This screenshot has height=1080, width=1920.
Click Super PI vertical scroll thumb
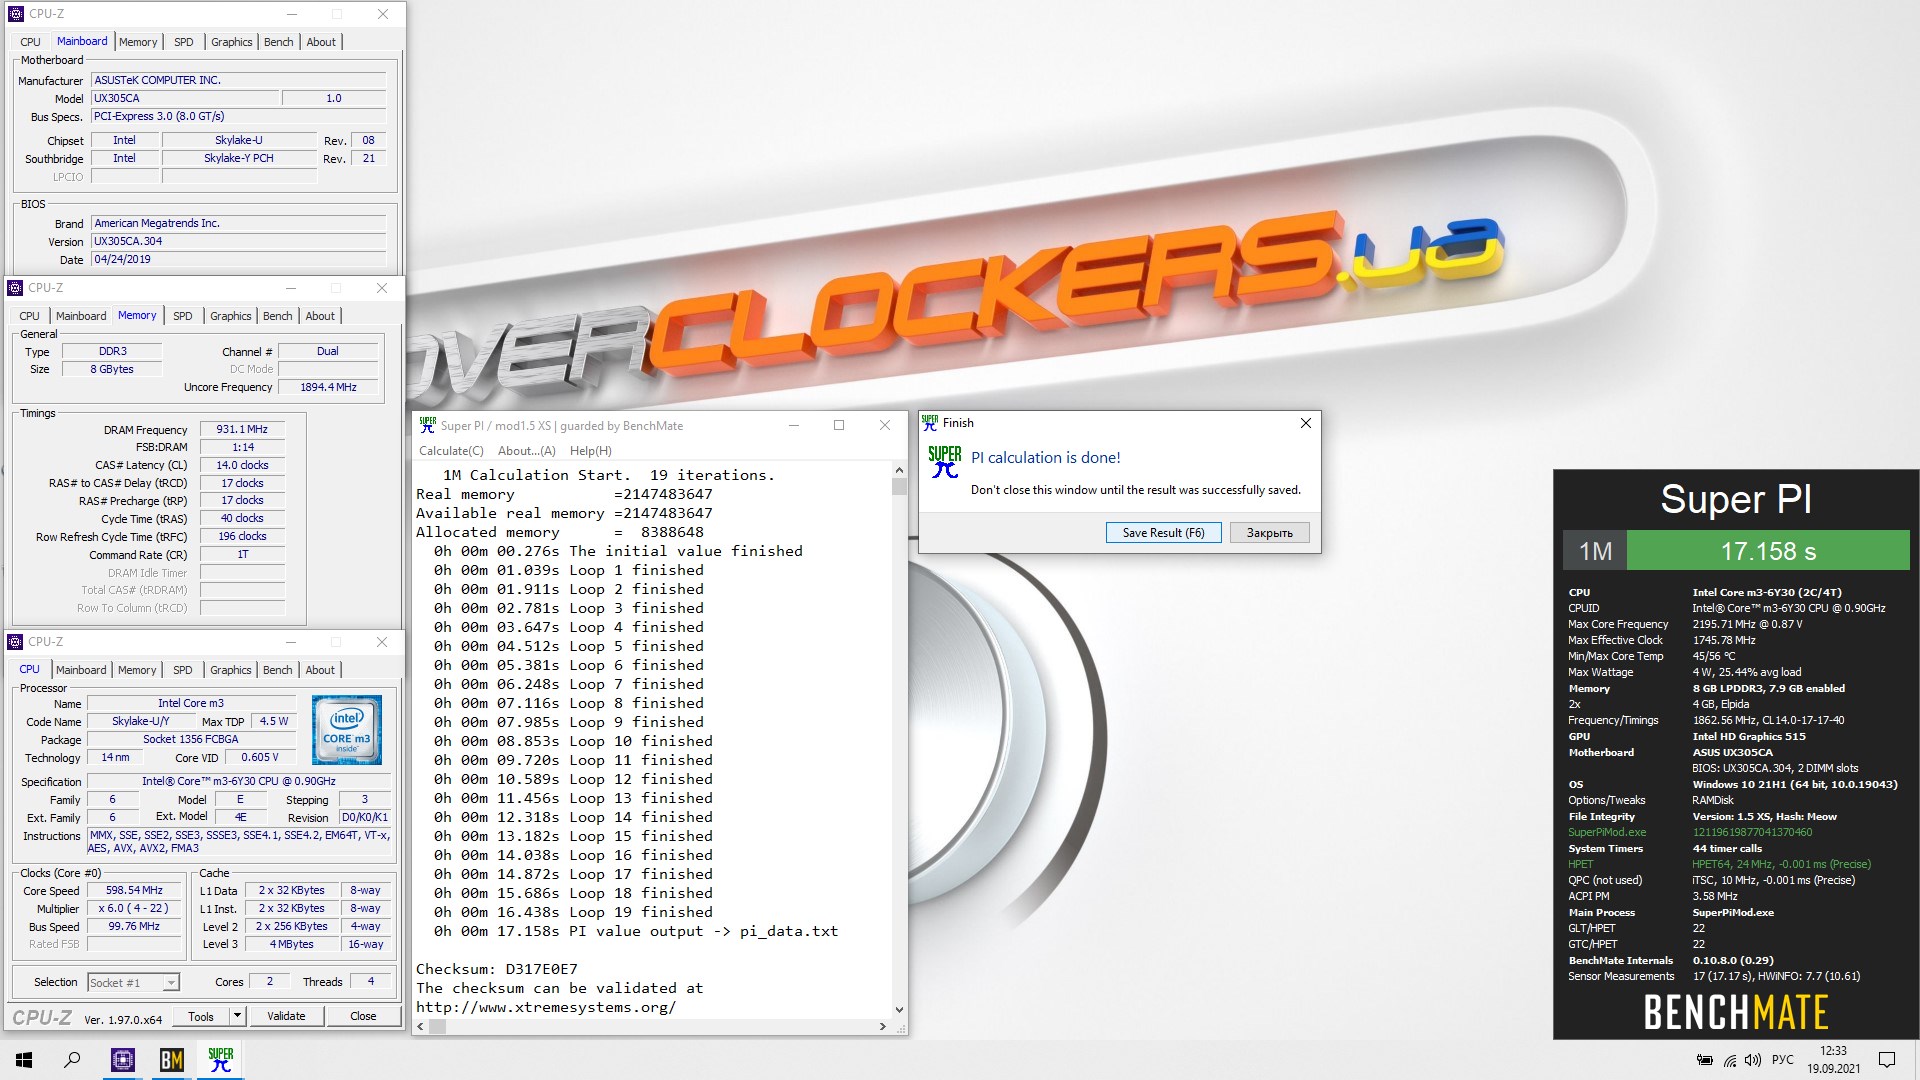point(899,486)
